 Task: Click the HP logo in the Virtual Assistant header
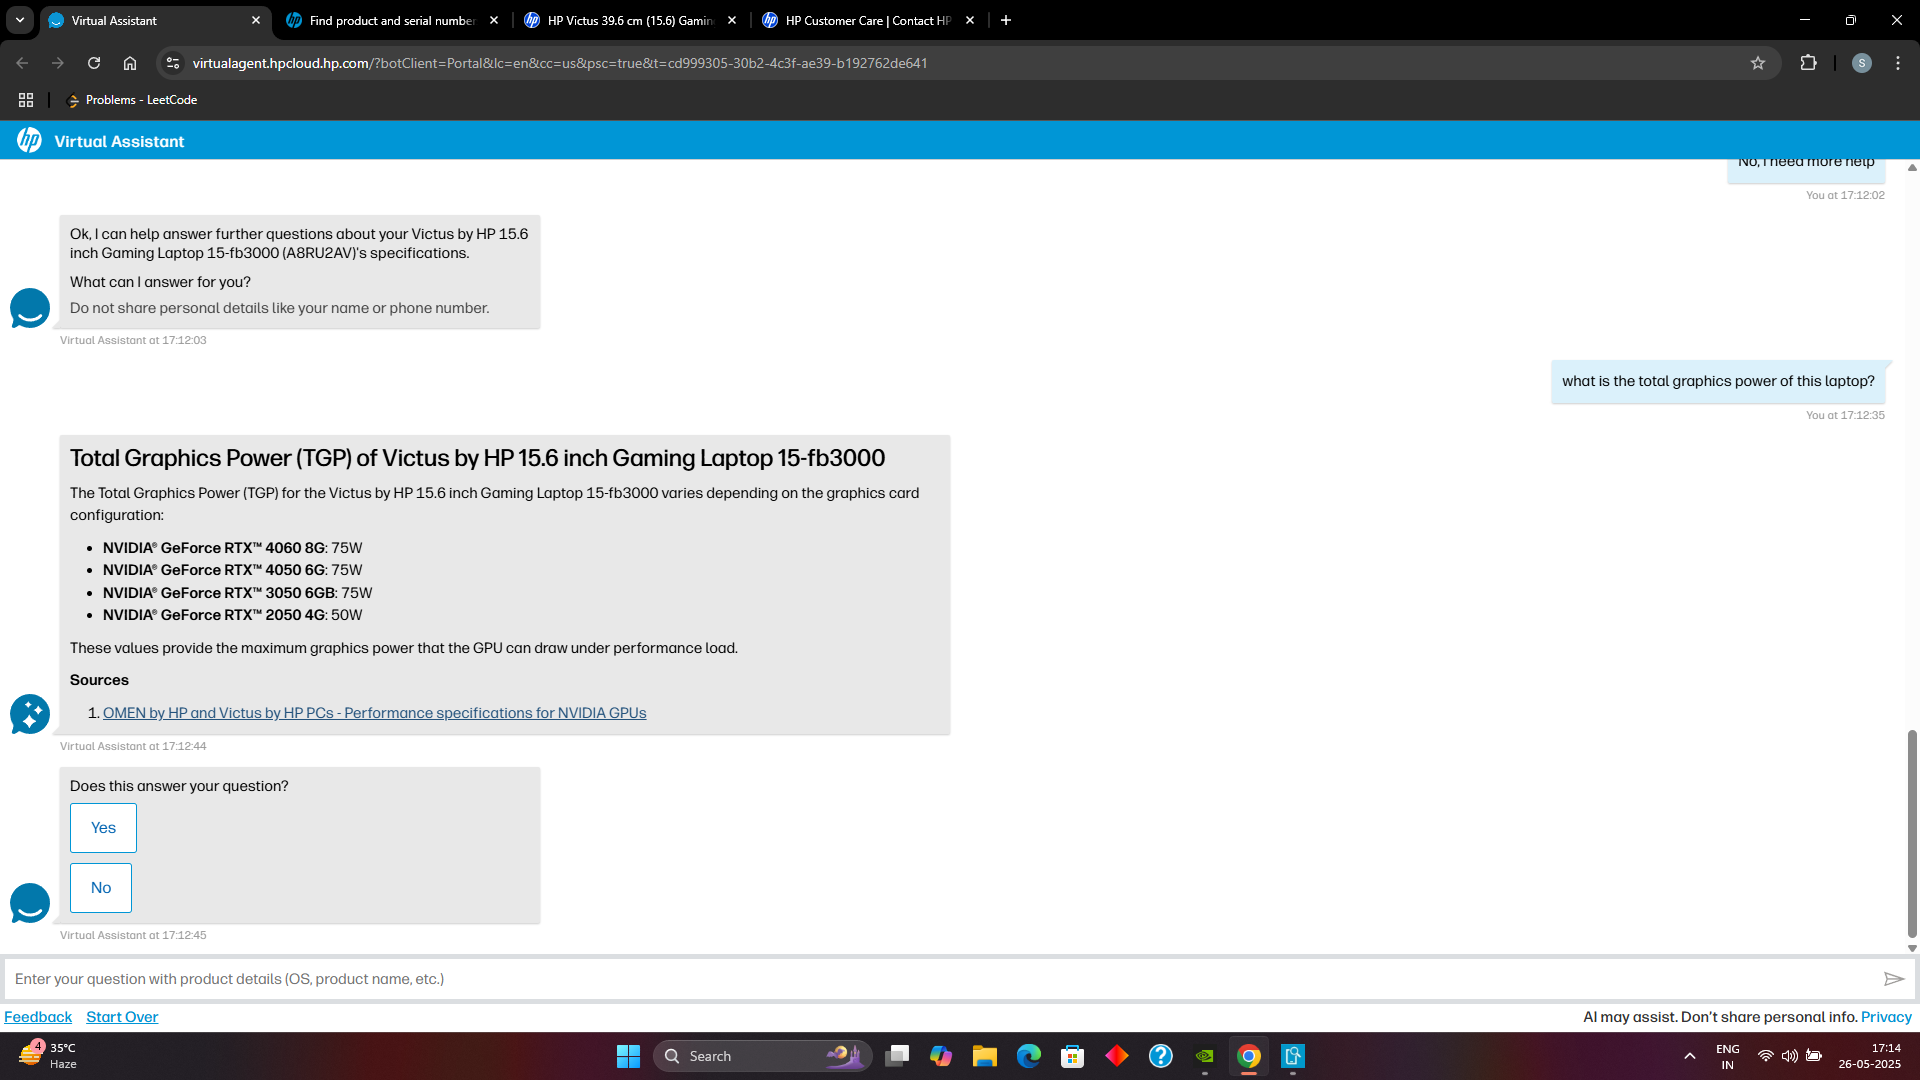tap(29, 140)
